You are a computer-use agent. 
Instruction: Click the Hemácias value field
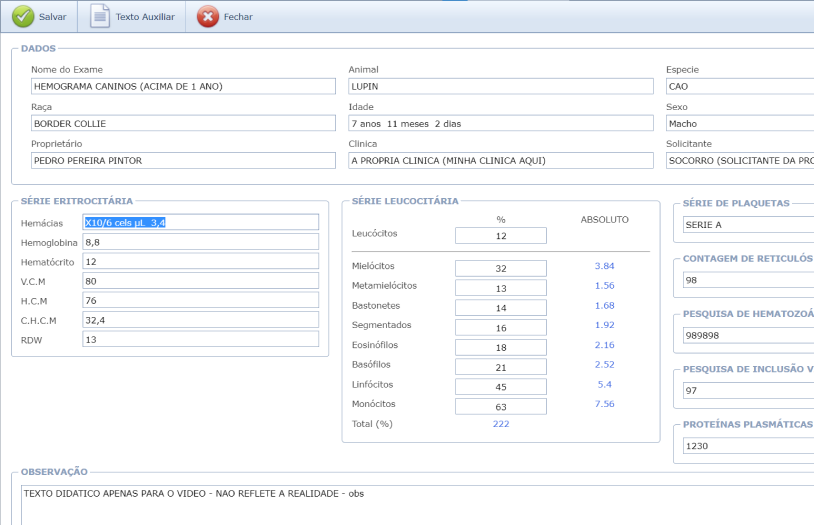point(201,222)
